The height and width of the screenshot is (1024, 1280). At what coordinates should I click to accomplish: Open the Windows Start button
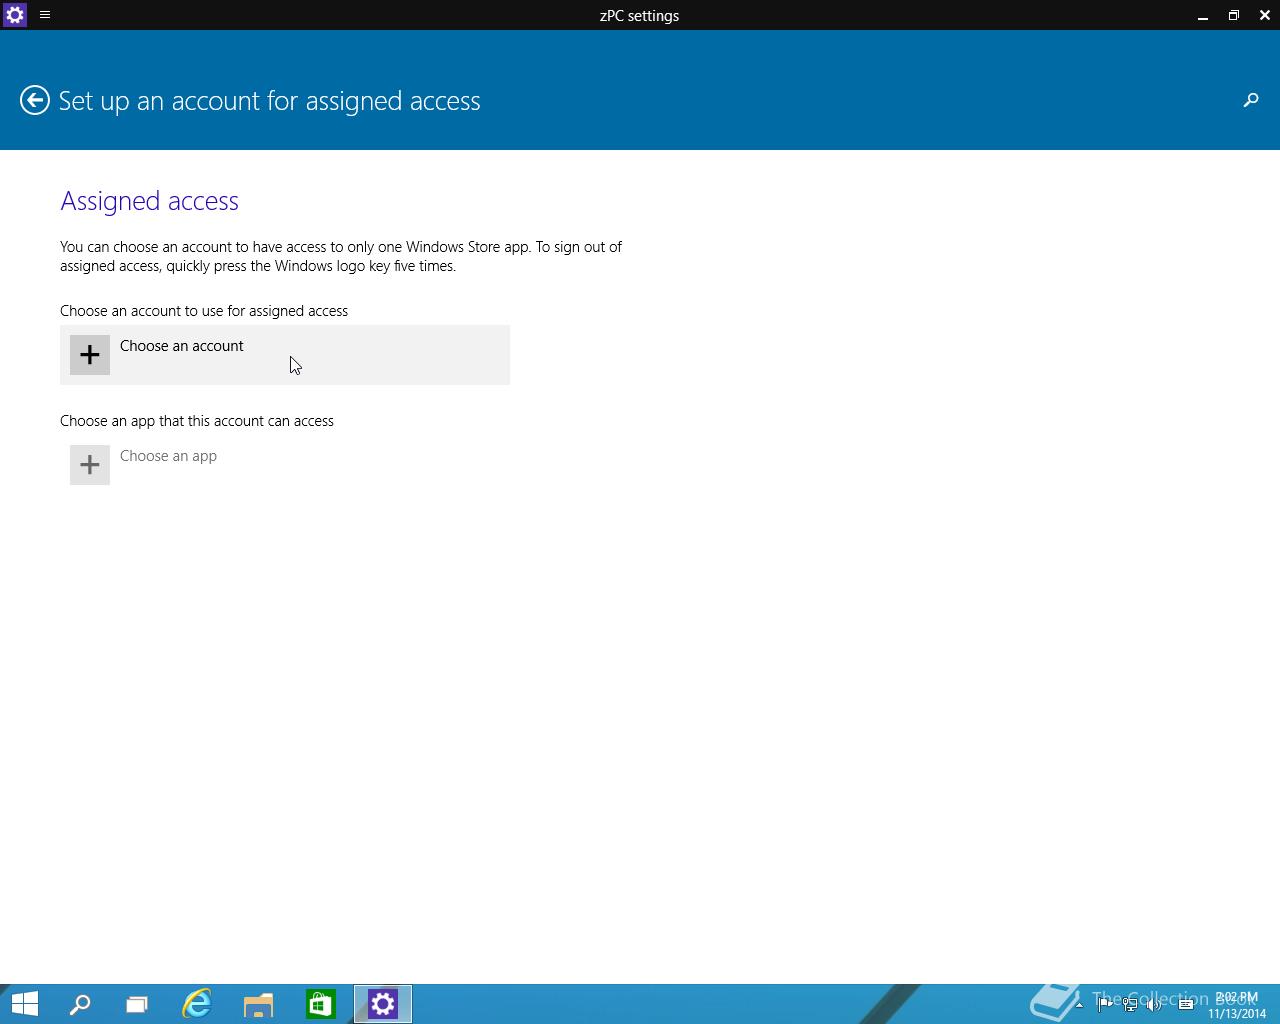tap(24, 1004)
